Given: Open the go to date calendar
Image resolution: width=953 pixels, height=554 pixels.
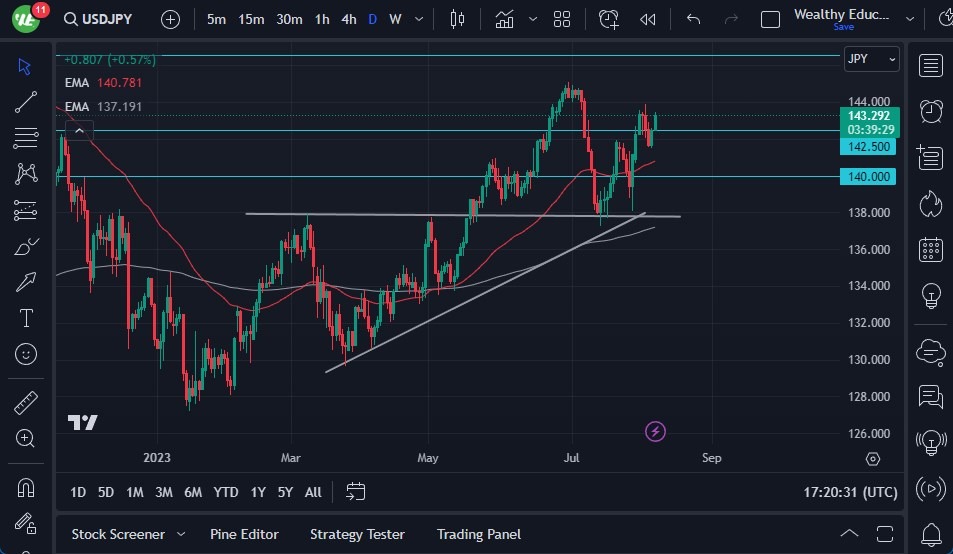Looking at the screenshot, I should 356,491.
